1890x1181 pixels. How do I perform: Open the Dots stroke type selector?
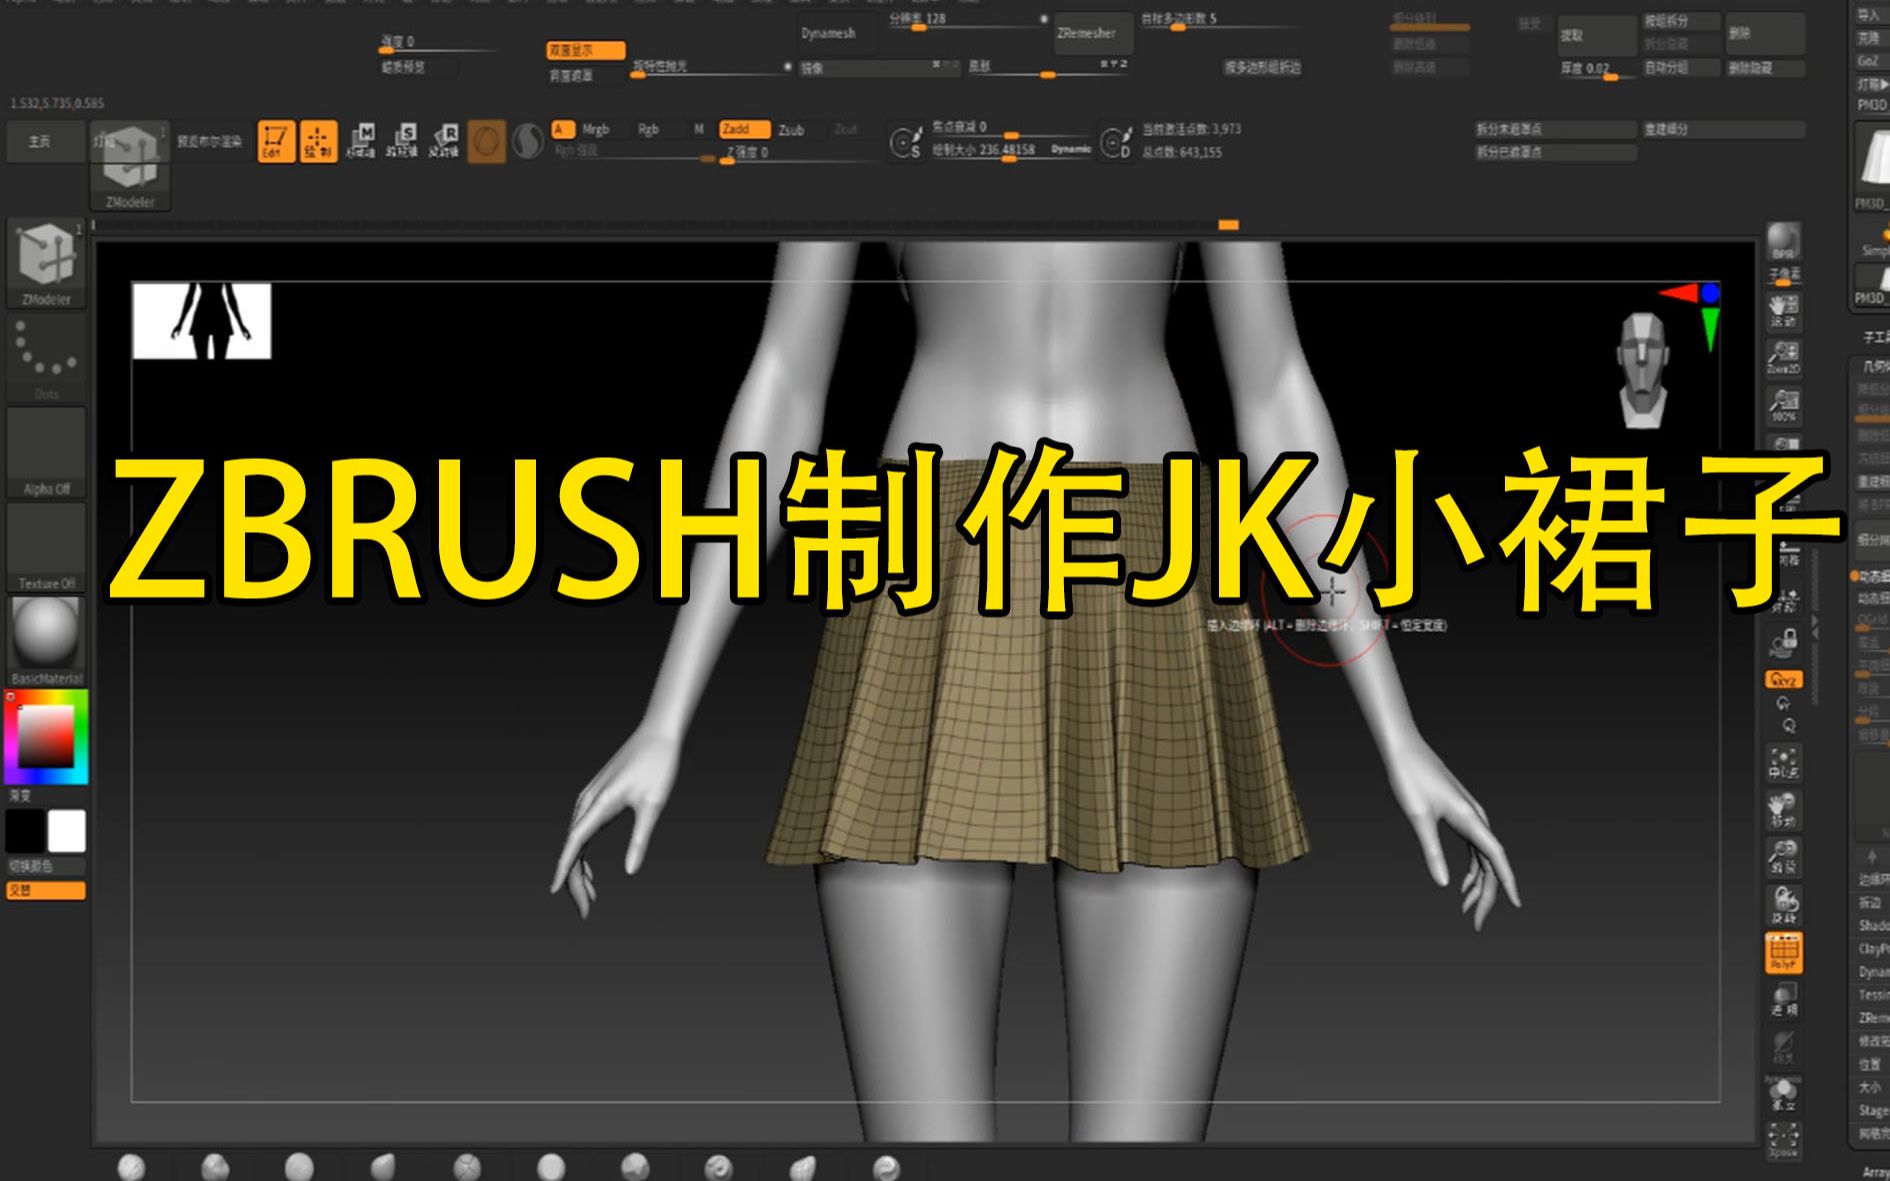pyautogui.click(x=46, y=357)
